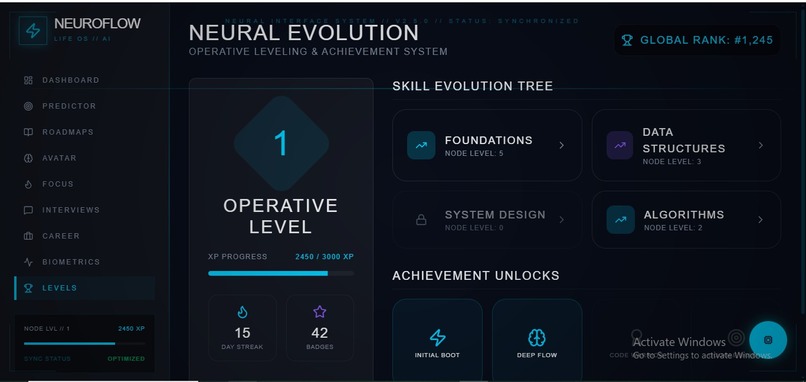The height and width of the screenshot is (382, 806).
Task: Expand the System Design node chevron
Action: [x=561, y=220]
